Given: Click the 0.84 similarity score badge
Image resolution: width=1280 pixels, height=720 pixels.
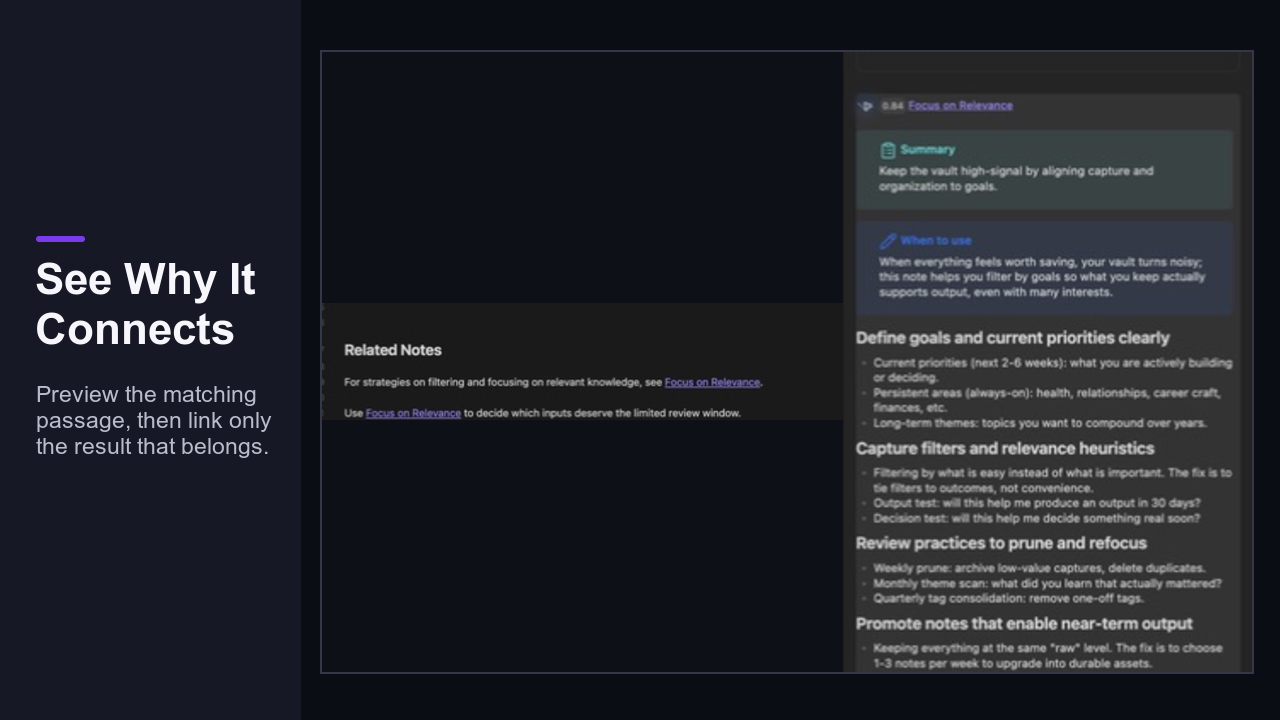Looking at the screenshot, I should (892, 106).
